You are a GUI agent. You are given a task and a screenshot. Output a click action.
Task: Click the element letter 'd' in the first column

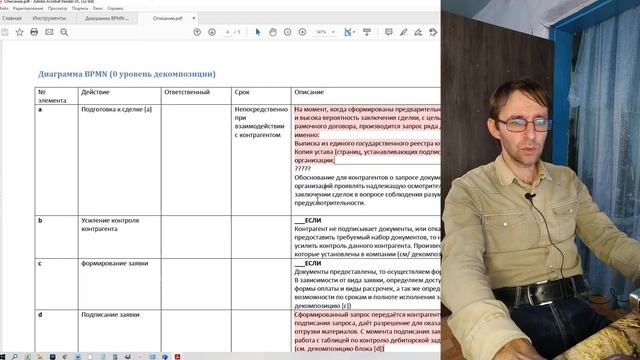pyautogui.click(x=40, y=315)
